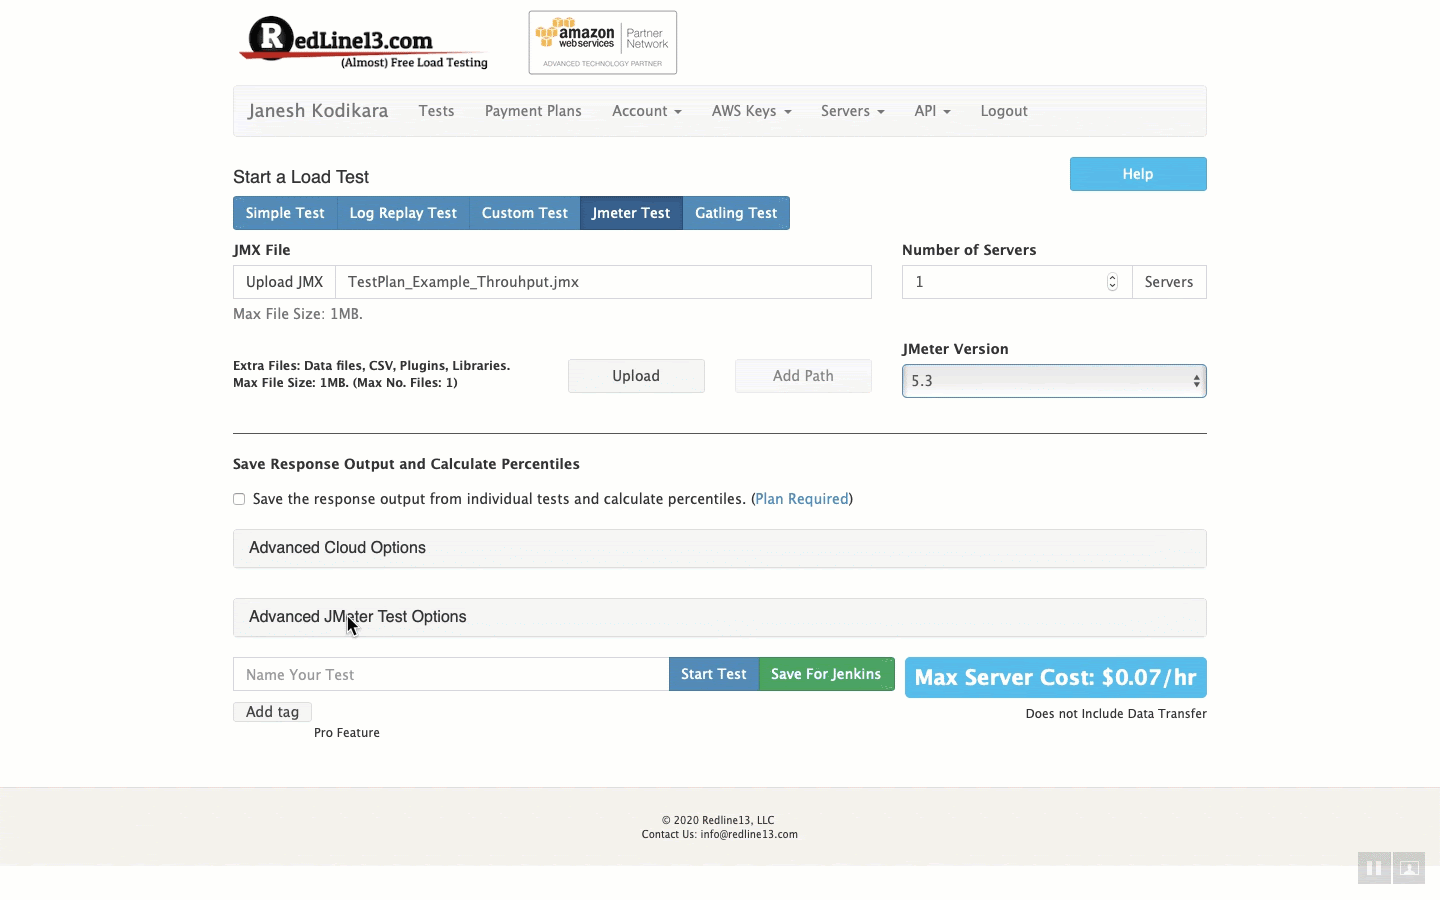The height and width of the screenshot is (900, 1440).
Task: Click the Add tag button
Action: 272,712
